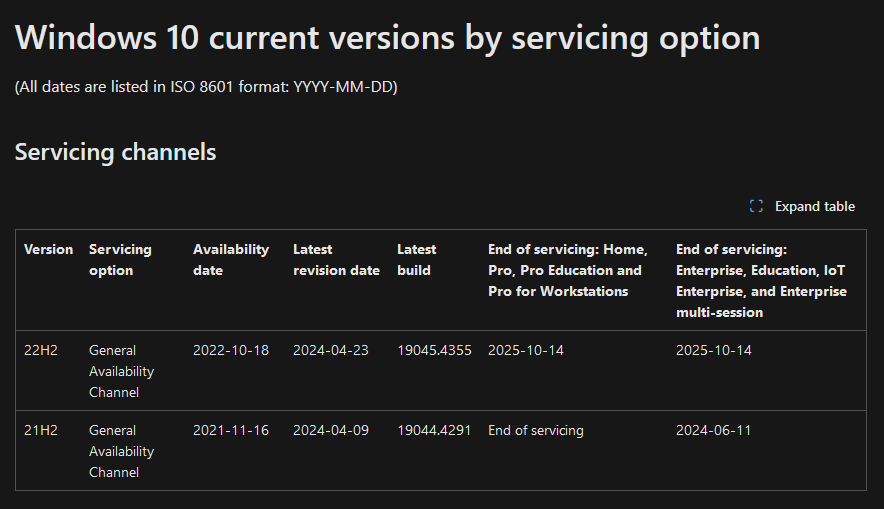Click the Latest revision date header

[x=336, y=260]
